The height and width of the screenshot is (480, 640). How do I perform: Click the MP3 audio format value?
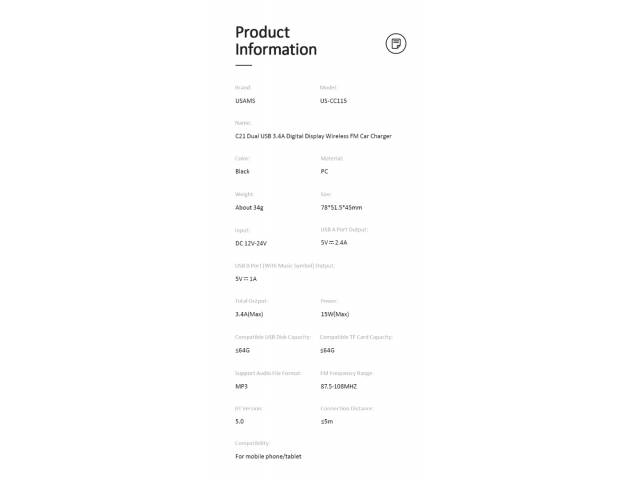click(241, 386)
